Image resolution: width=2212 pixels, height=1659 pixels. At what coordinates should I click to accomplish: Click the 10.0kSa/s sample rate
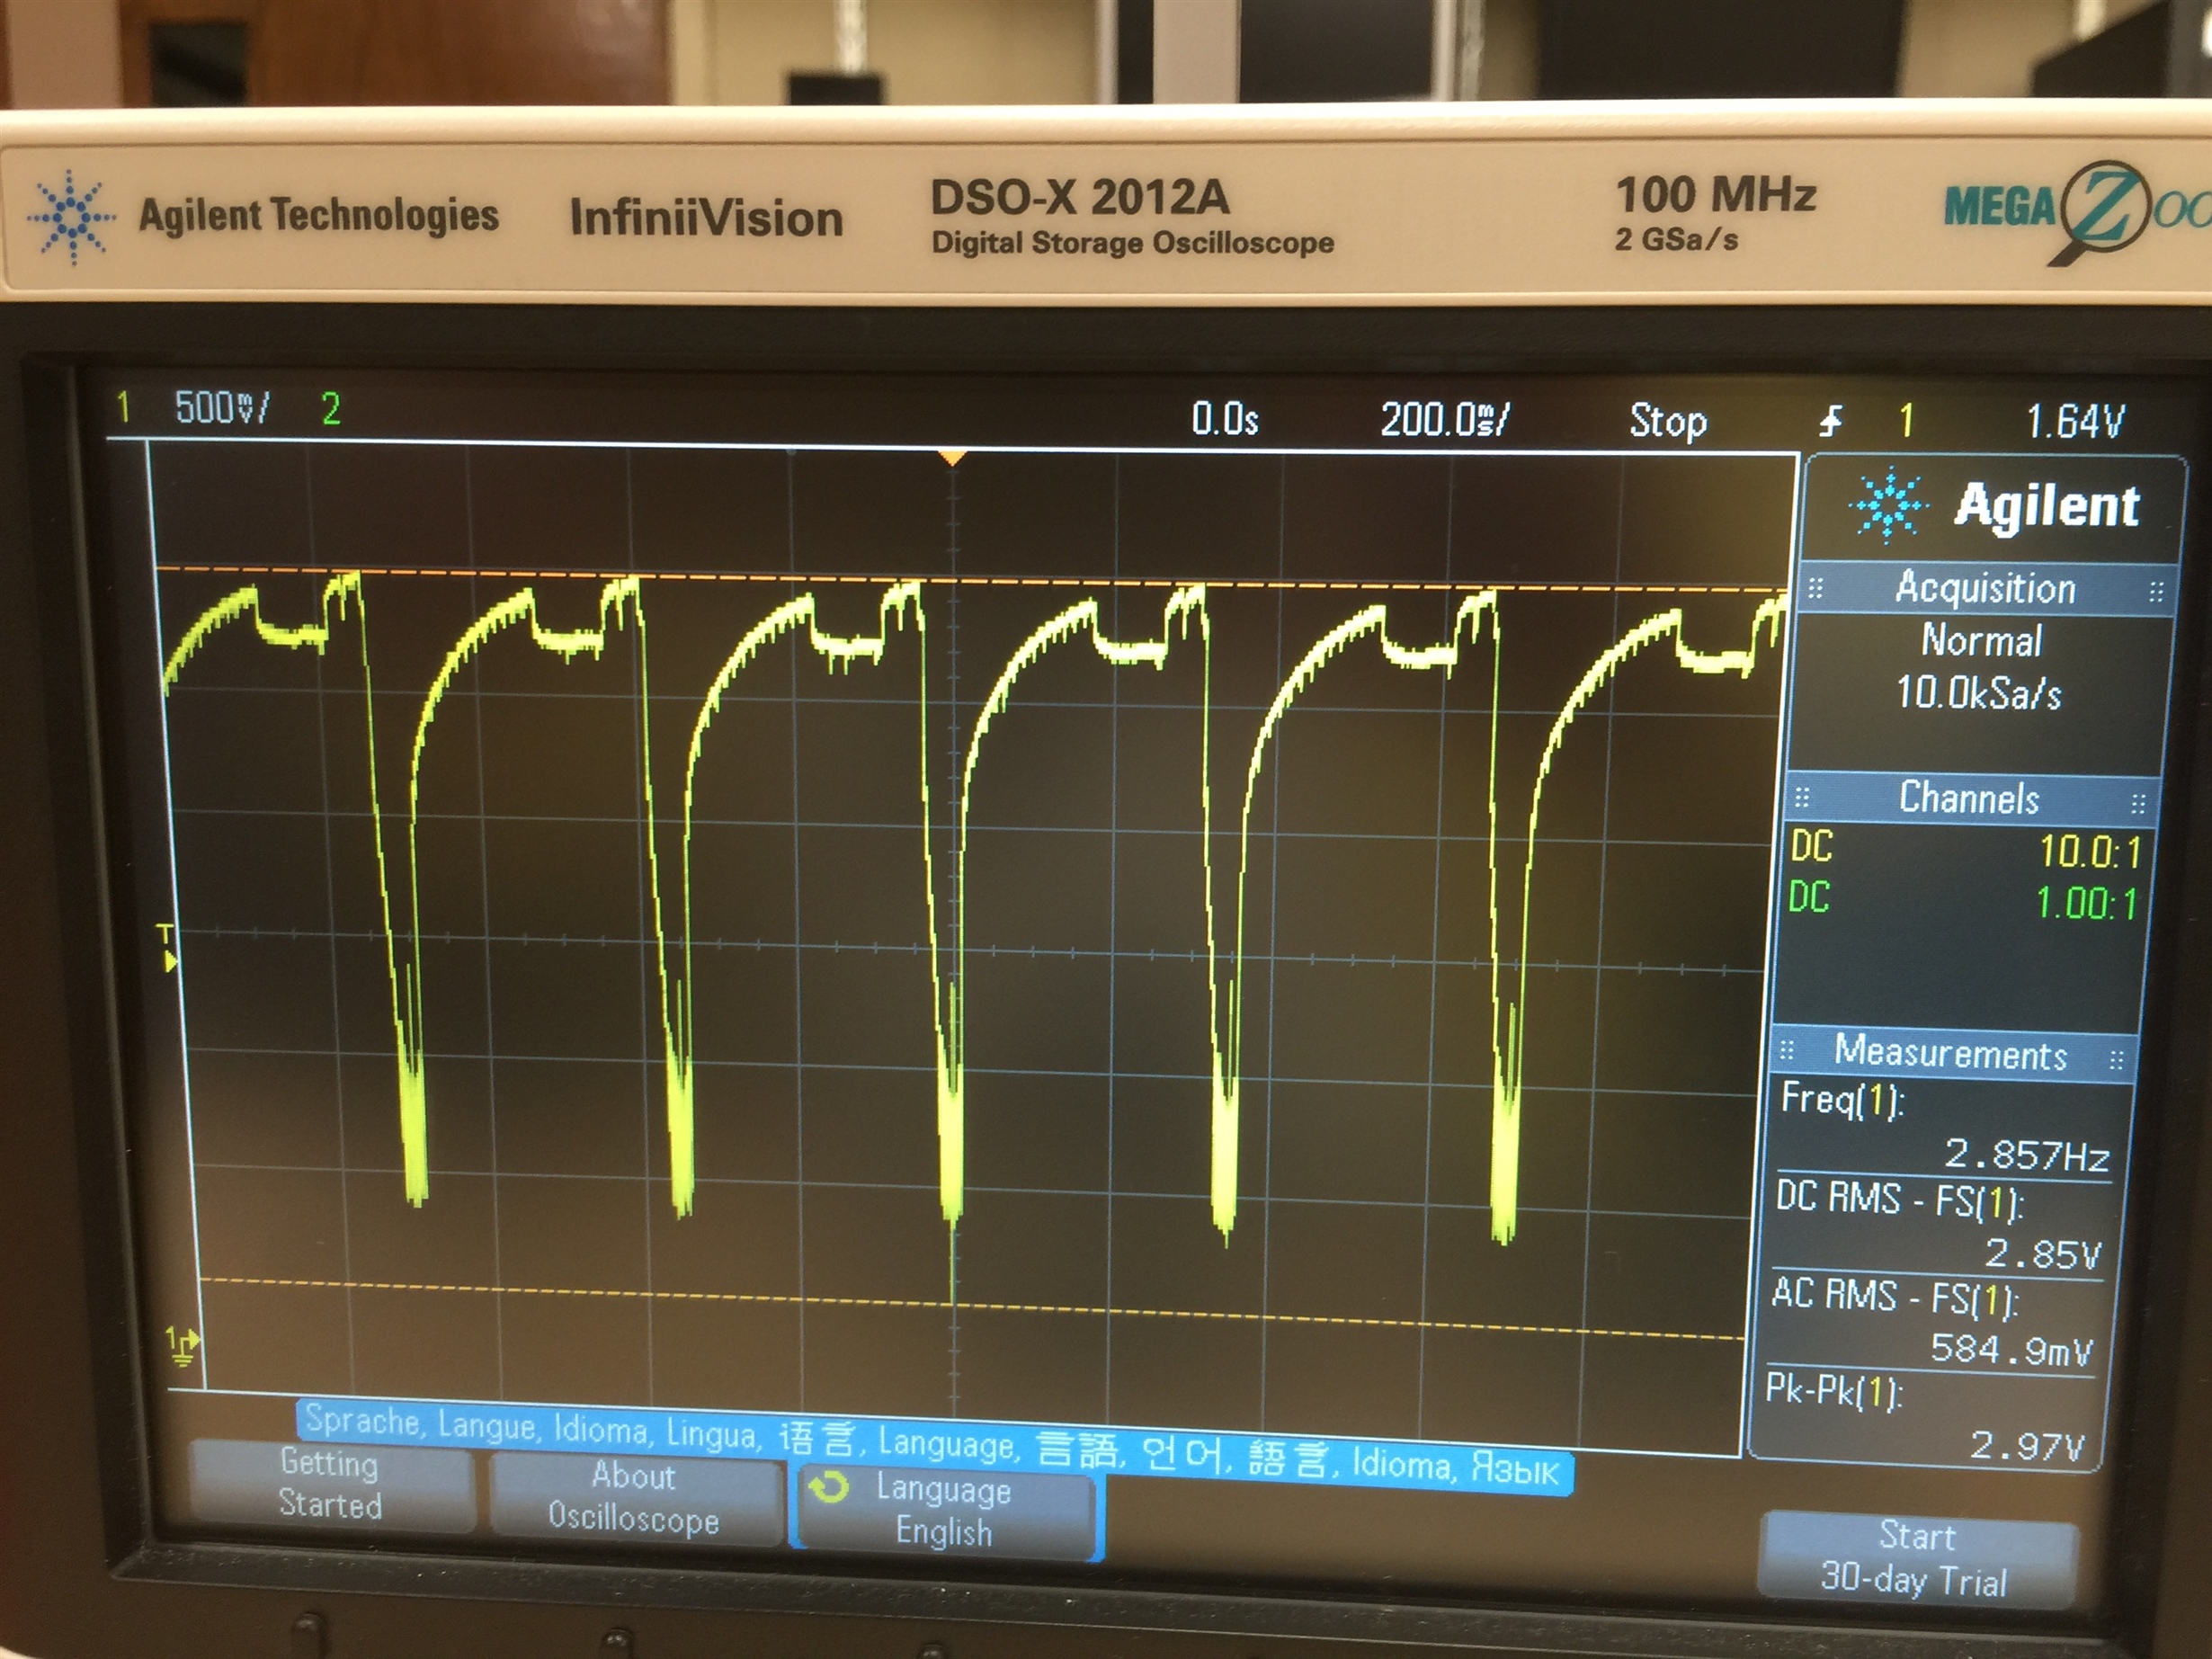click(x=1979, y=692)
